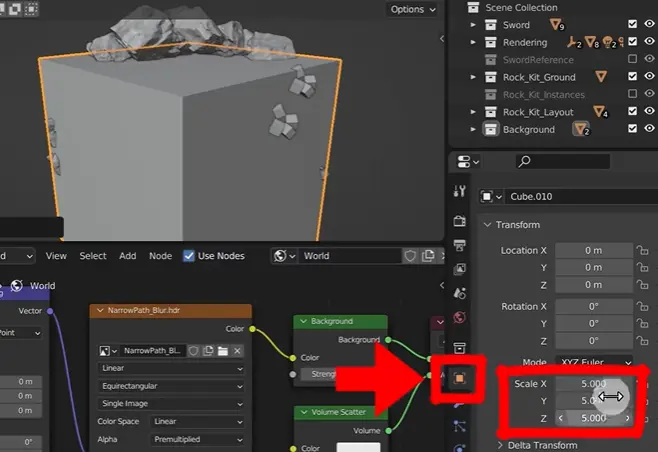Viewport: 658px width, 452px height.
Task: Create new copy of NarrowPath image
Action: tap(208, 351)
